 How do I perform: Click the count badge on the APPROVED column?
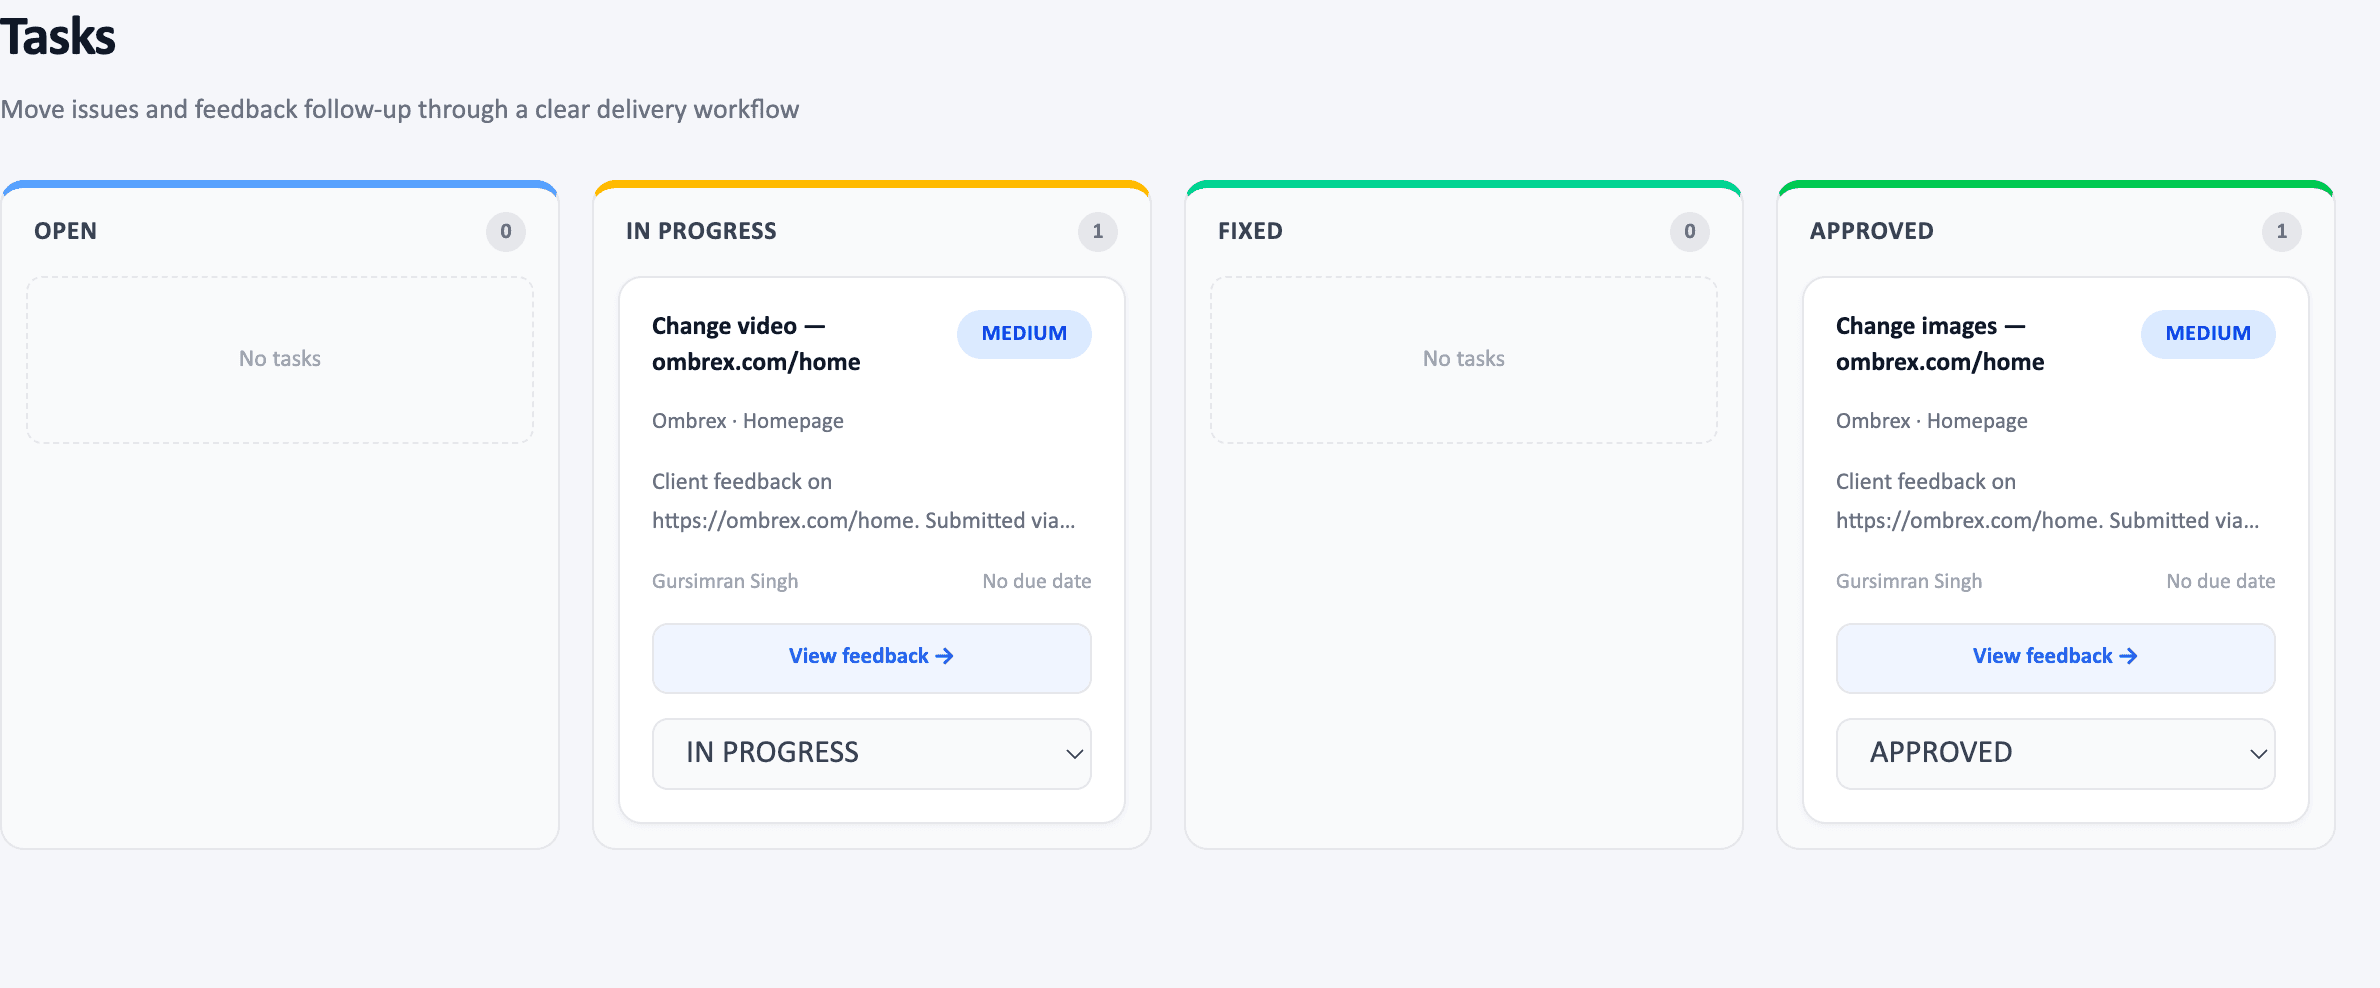pyautogui.click(x=2282, y=231)
